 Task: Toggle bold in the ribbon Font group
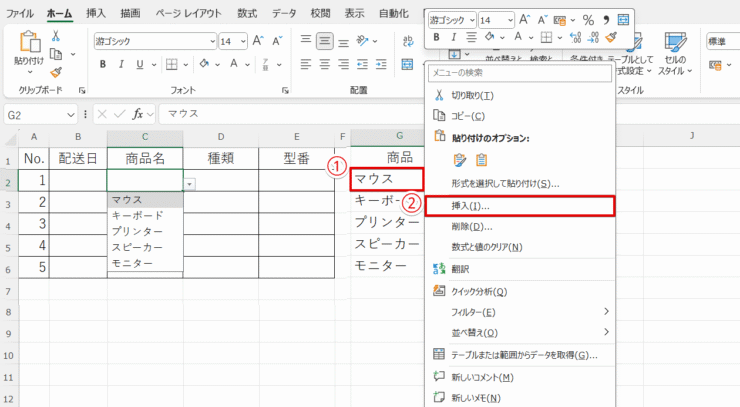click(102, 64)
